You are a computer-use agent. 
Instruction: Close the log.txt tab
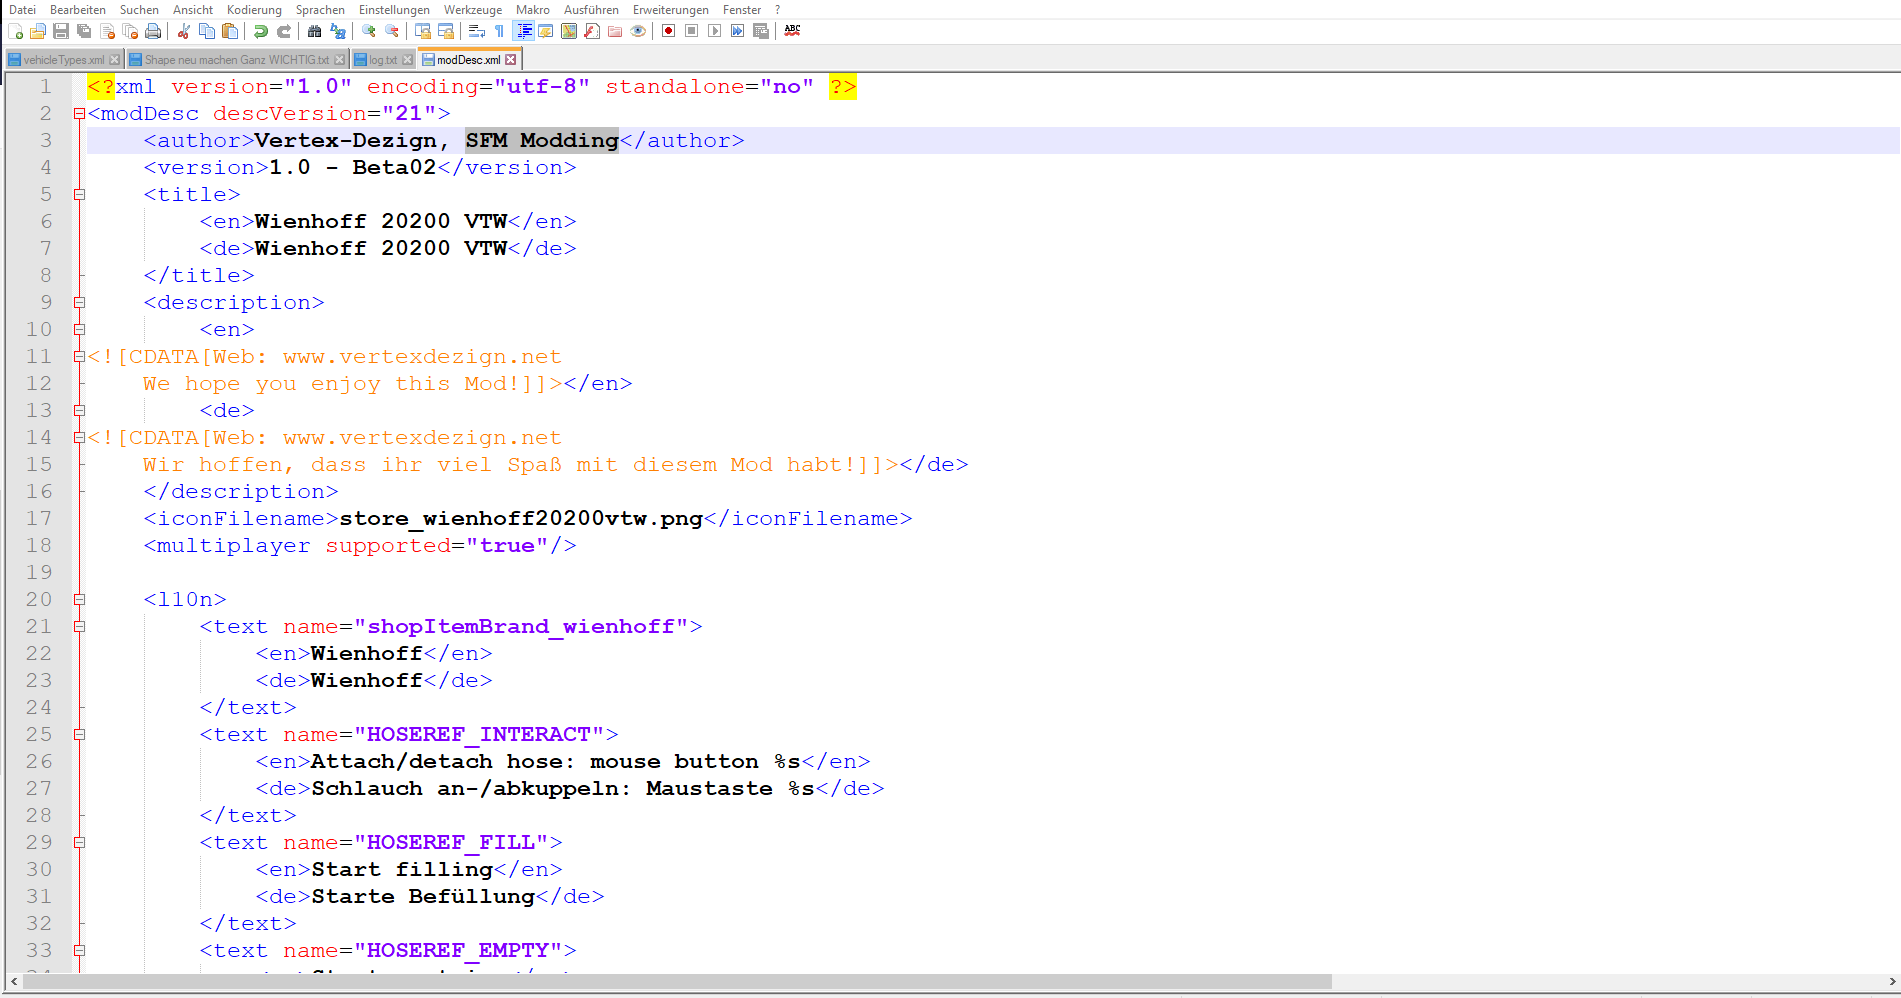[x=408, y=60]
